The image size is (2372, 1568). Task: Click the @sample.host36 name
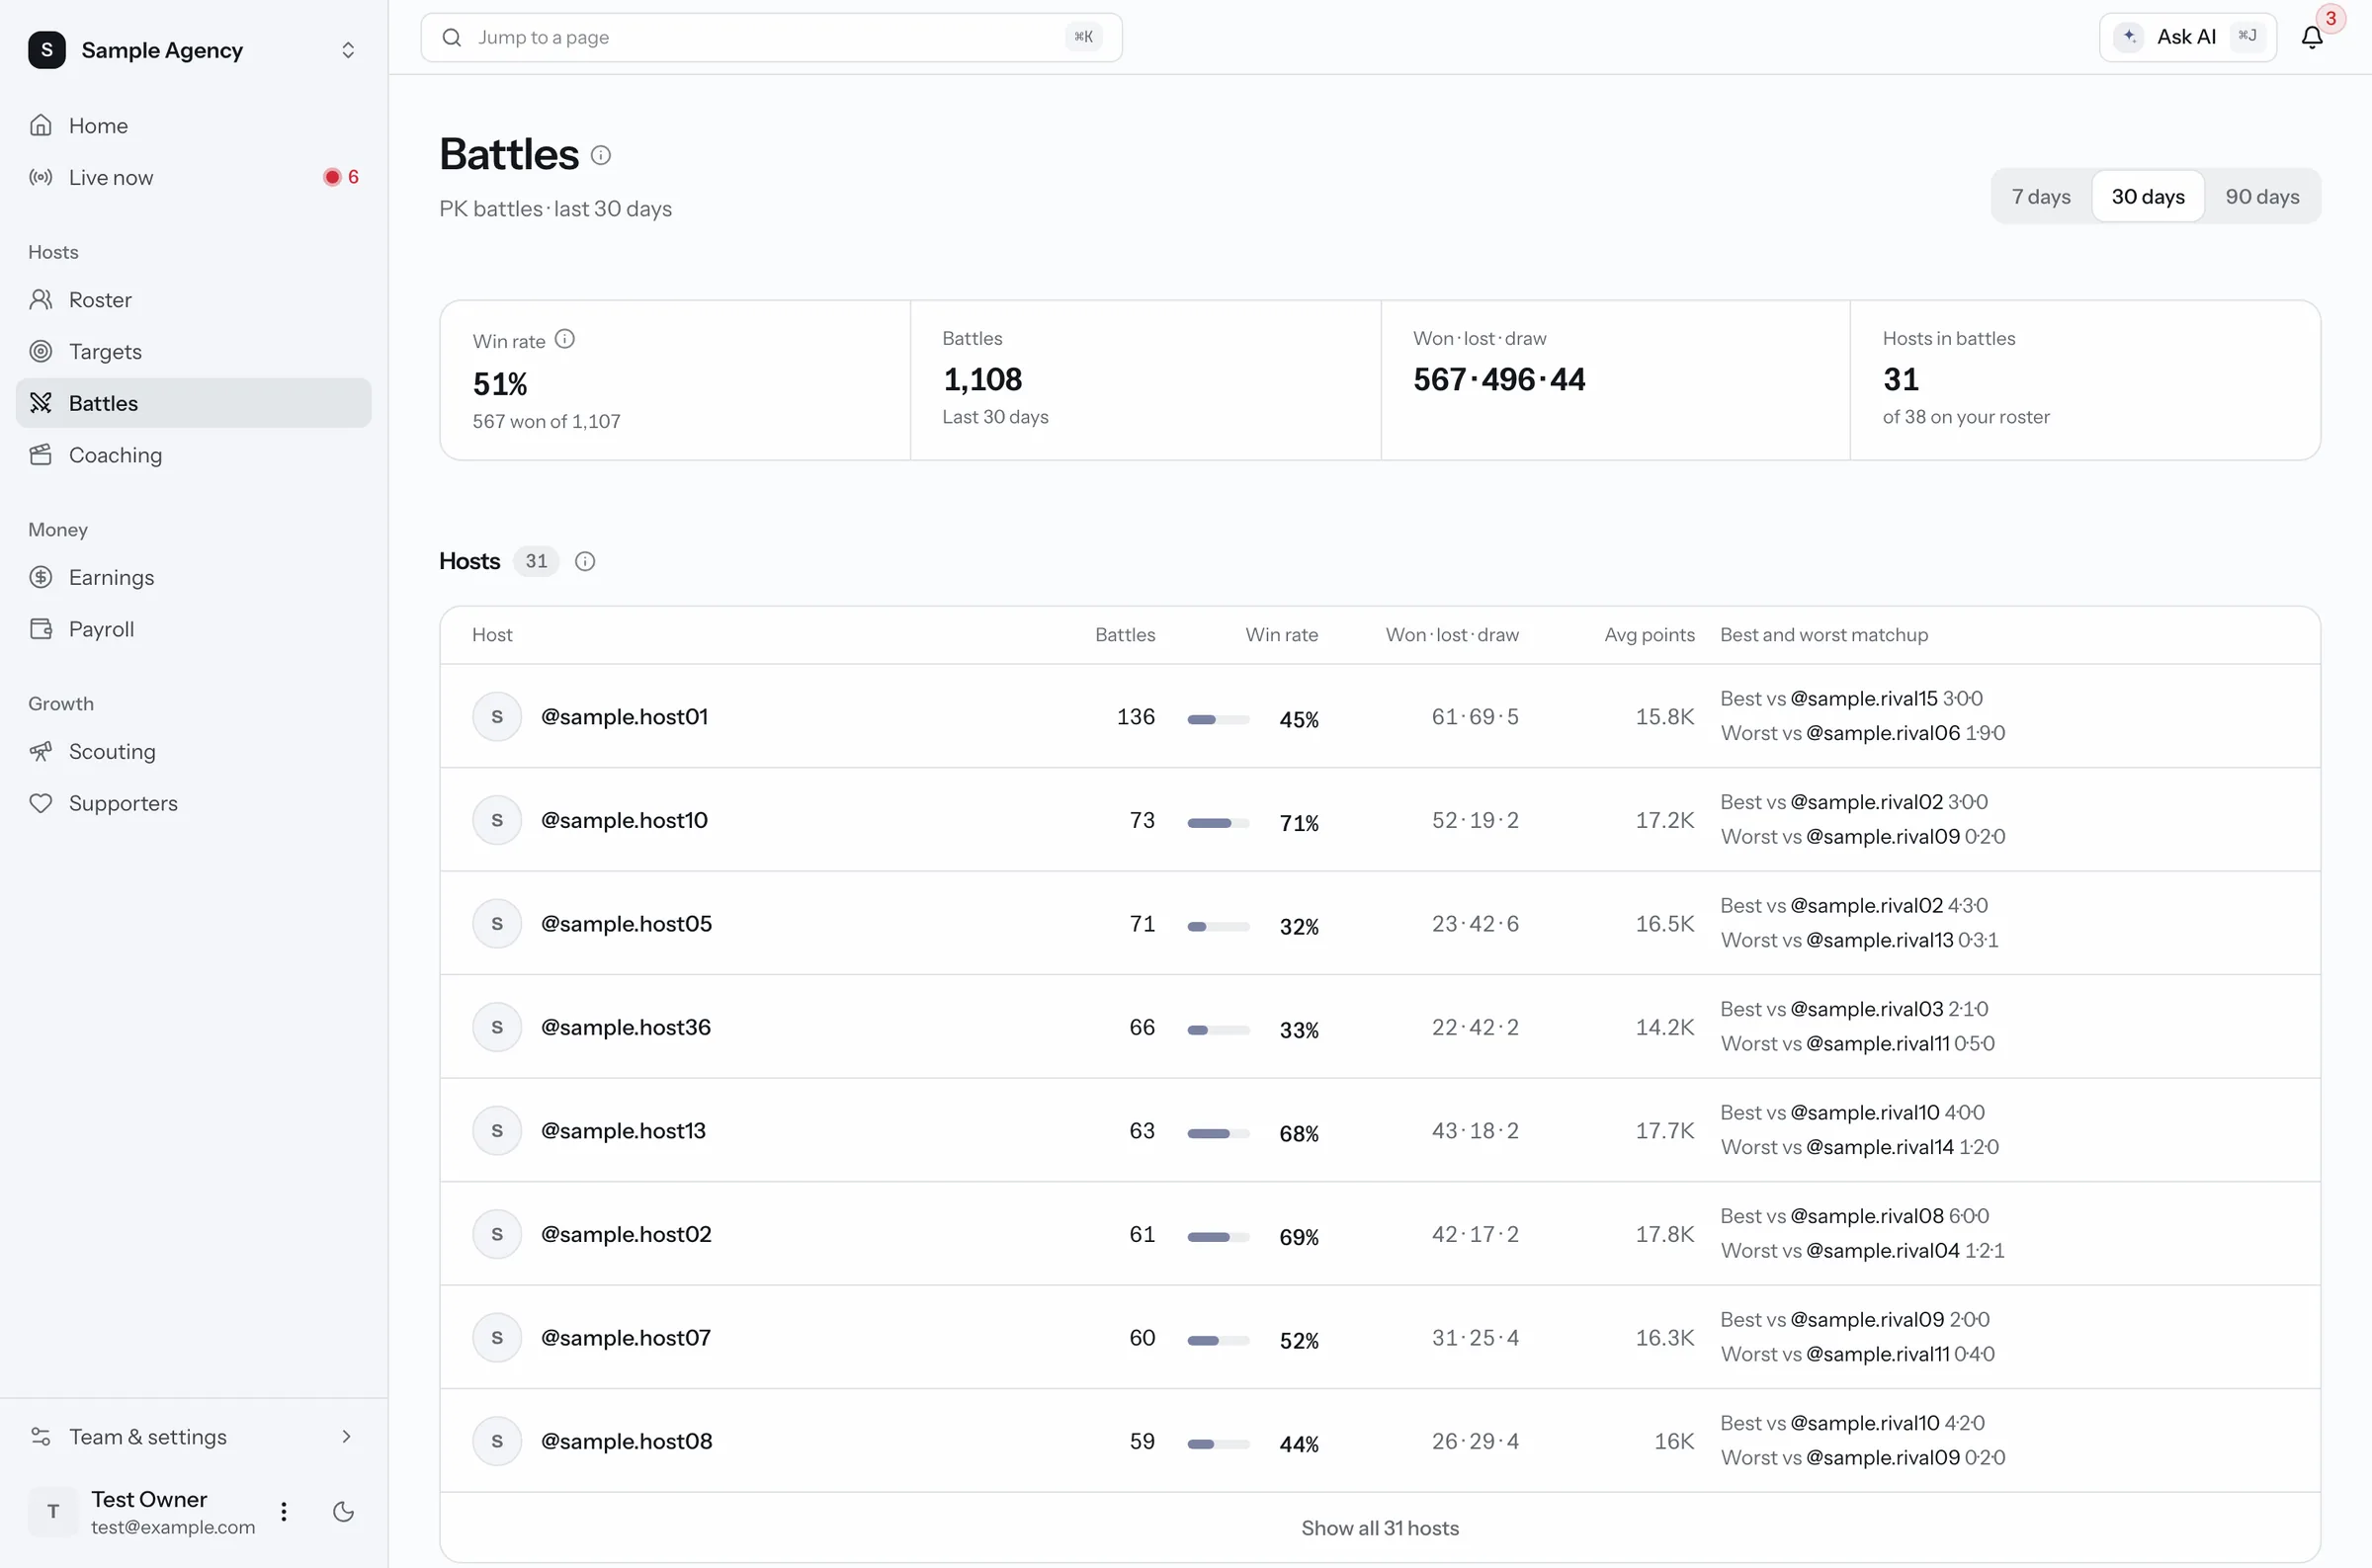(x=626, y=1027)
